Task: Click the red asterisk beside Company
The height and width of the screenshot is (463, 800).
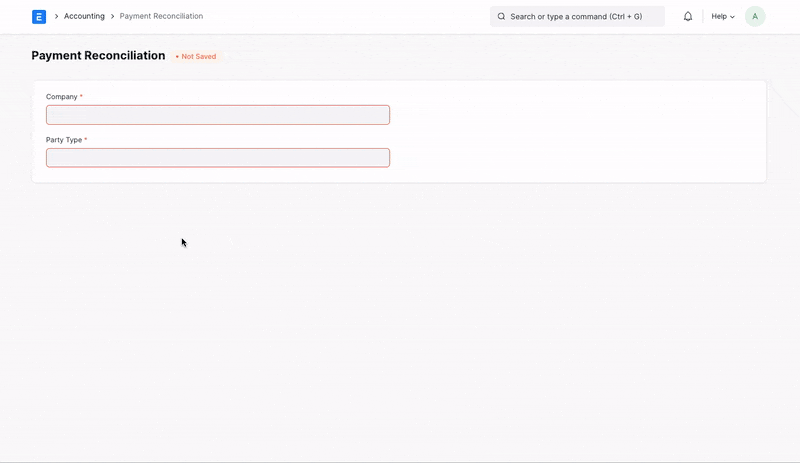Action: 81,97
